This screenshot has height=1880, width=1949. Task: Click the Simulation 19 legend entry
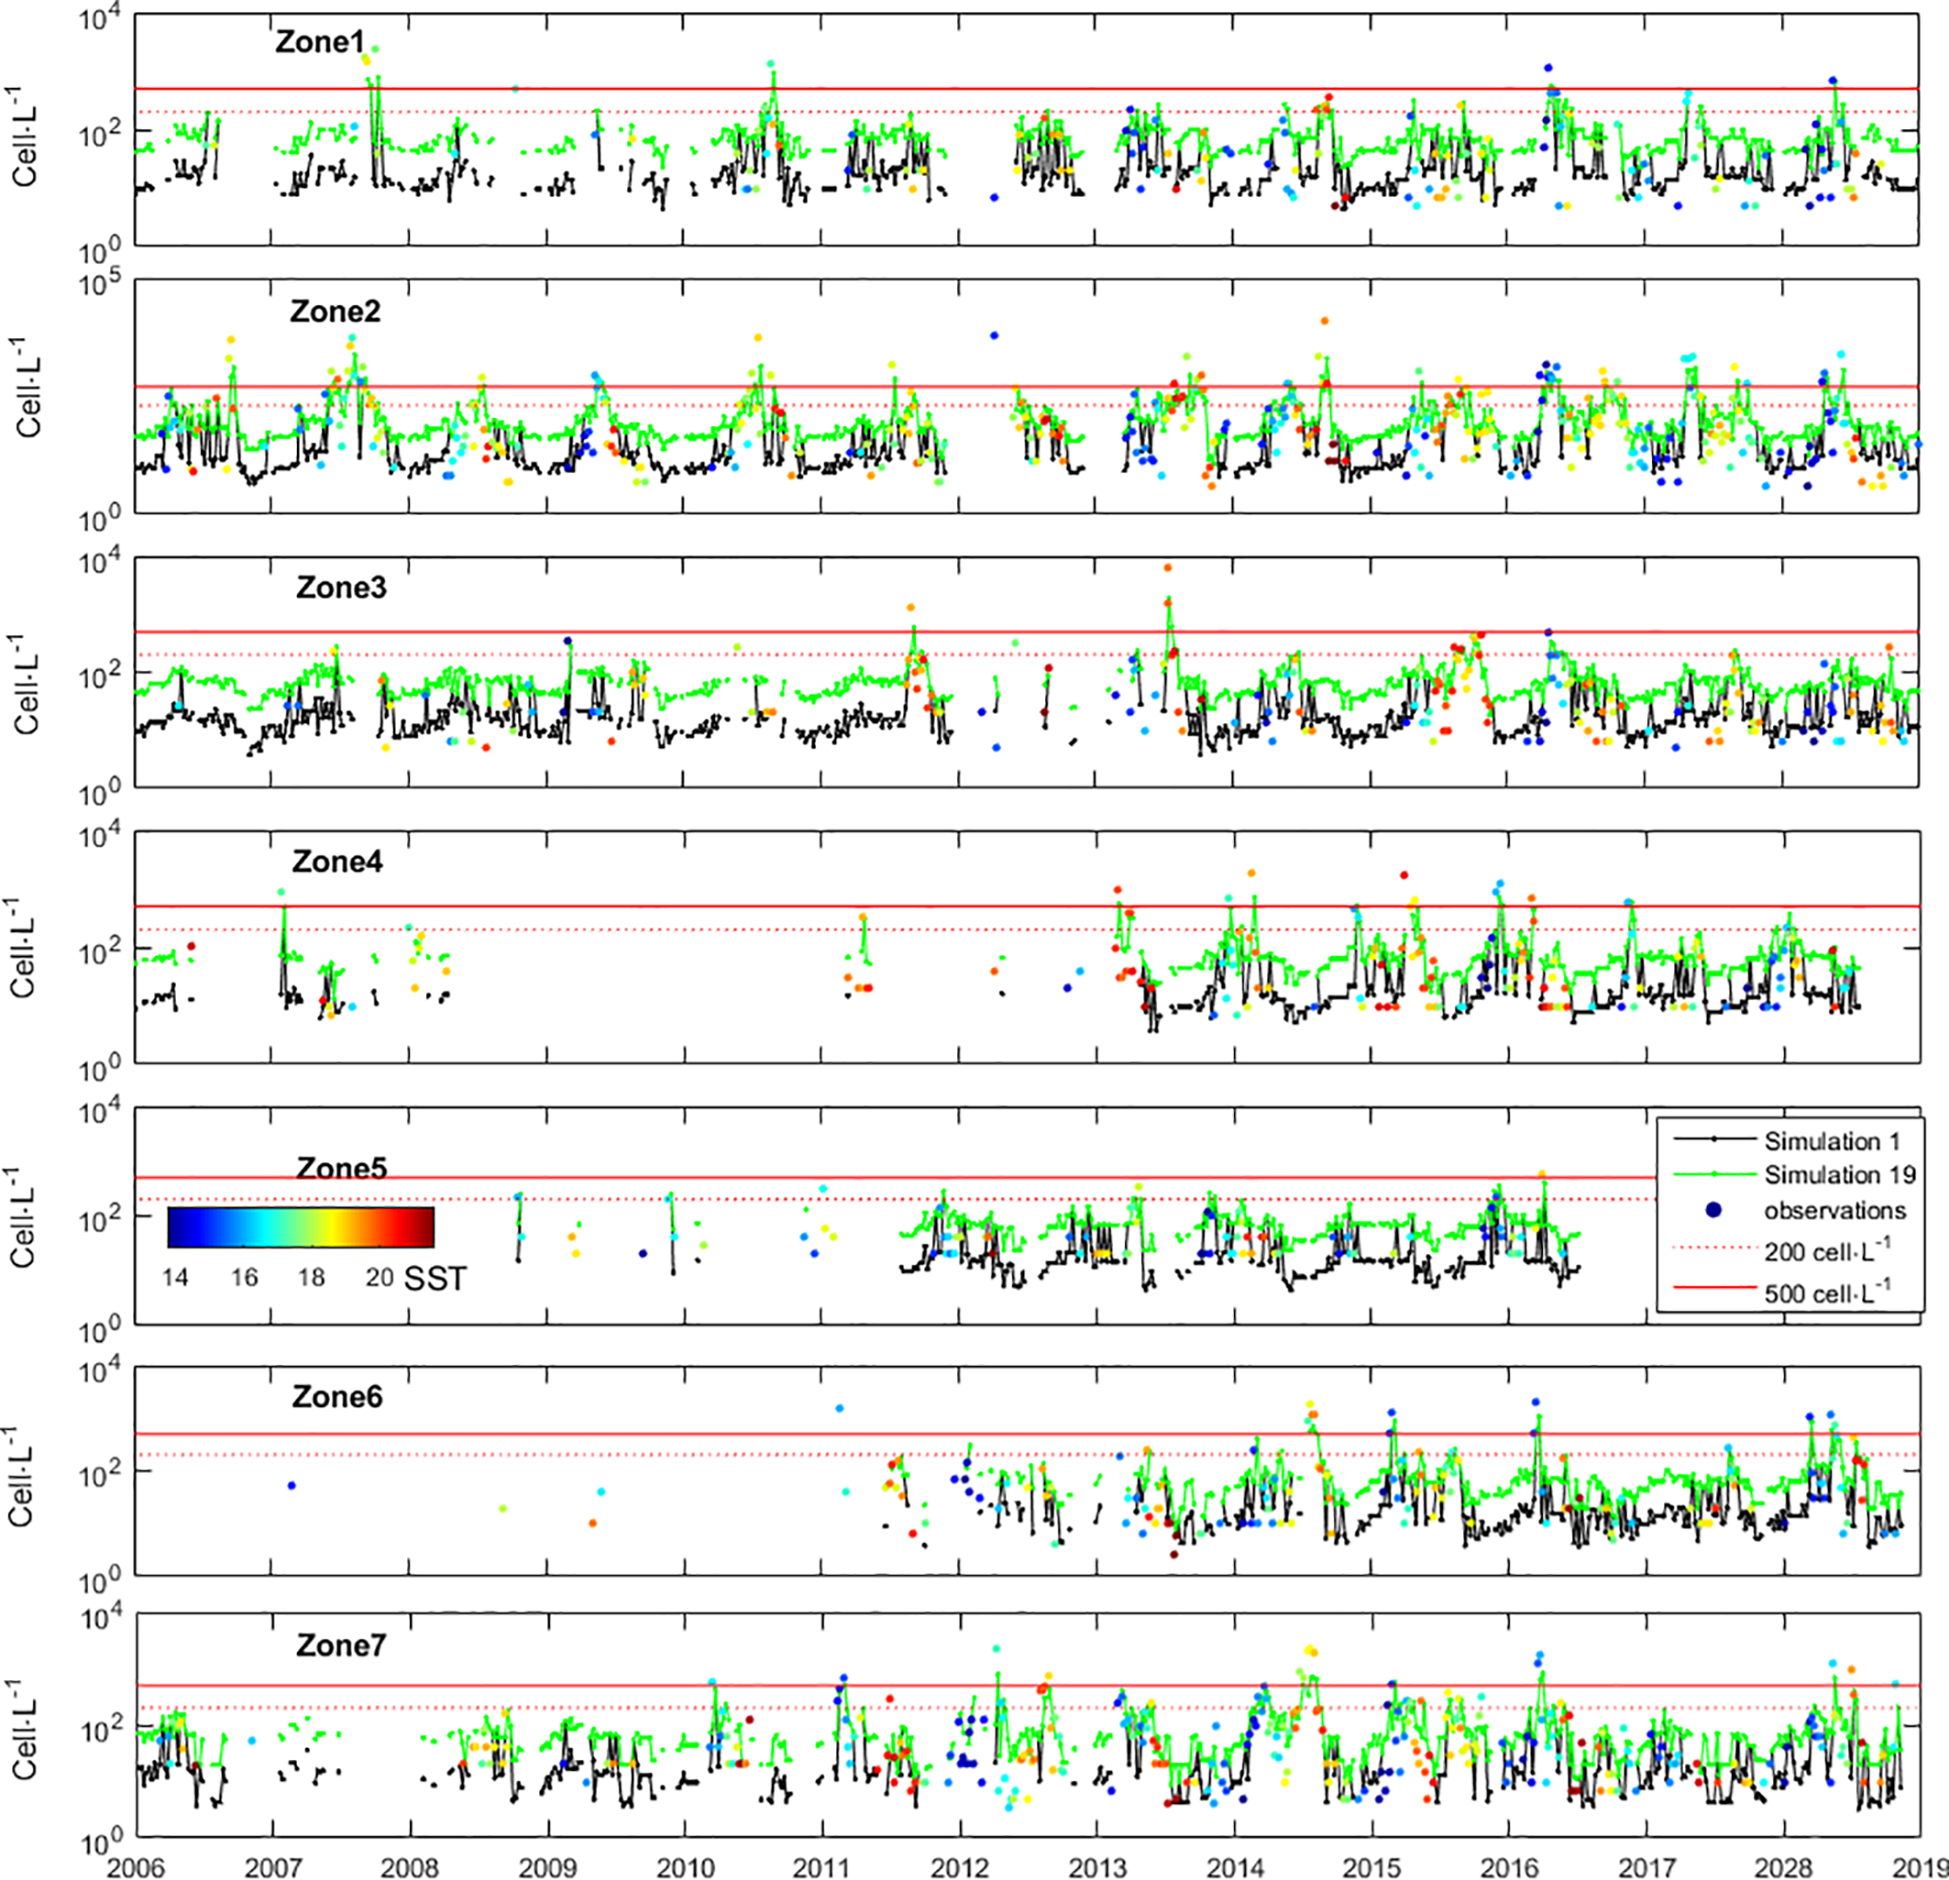tap(1839, 1175)
